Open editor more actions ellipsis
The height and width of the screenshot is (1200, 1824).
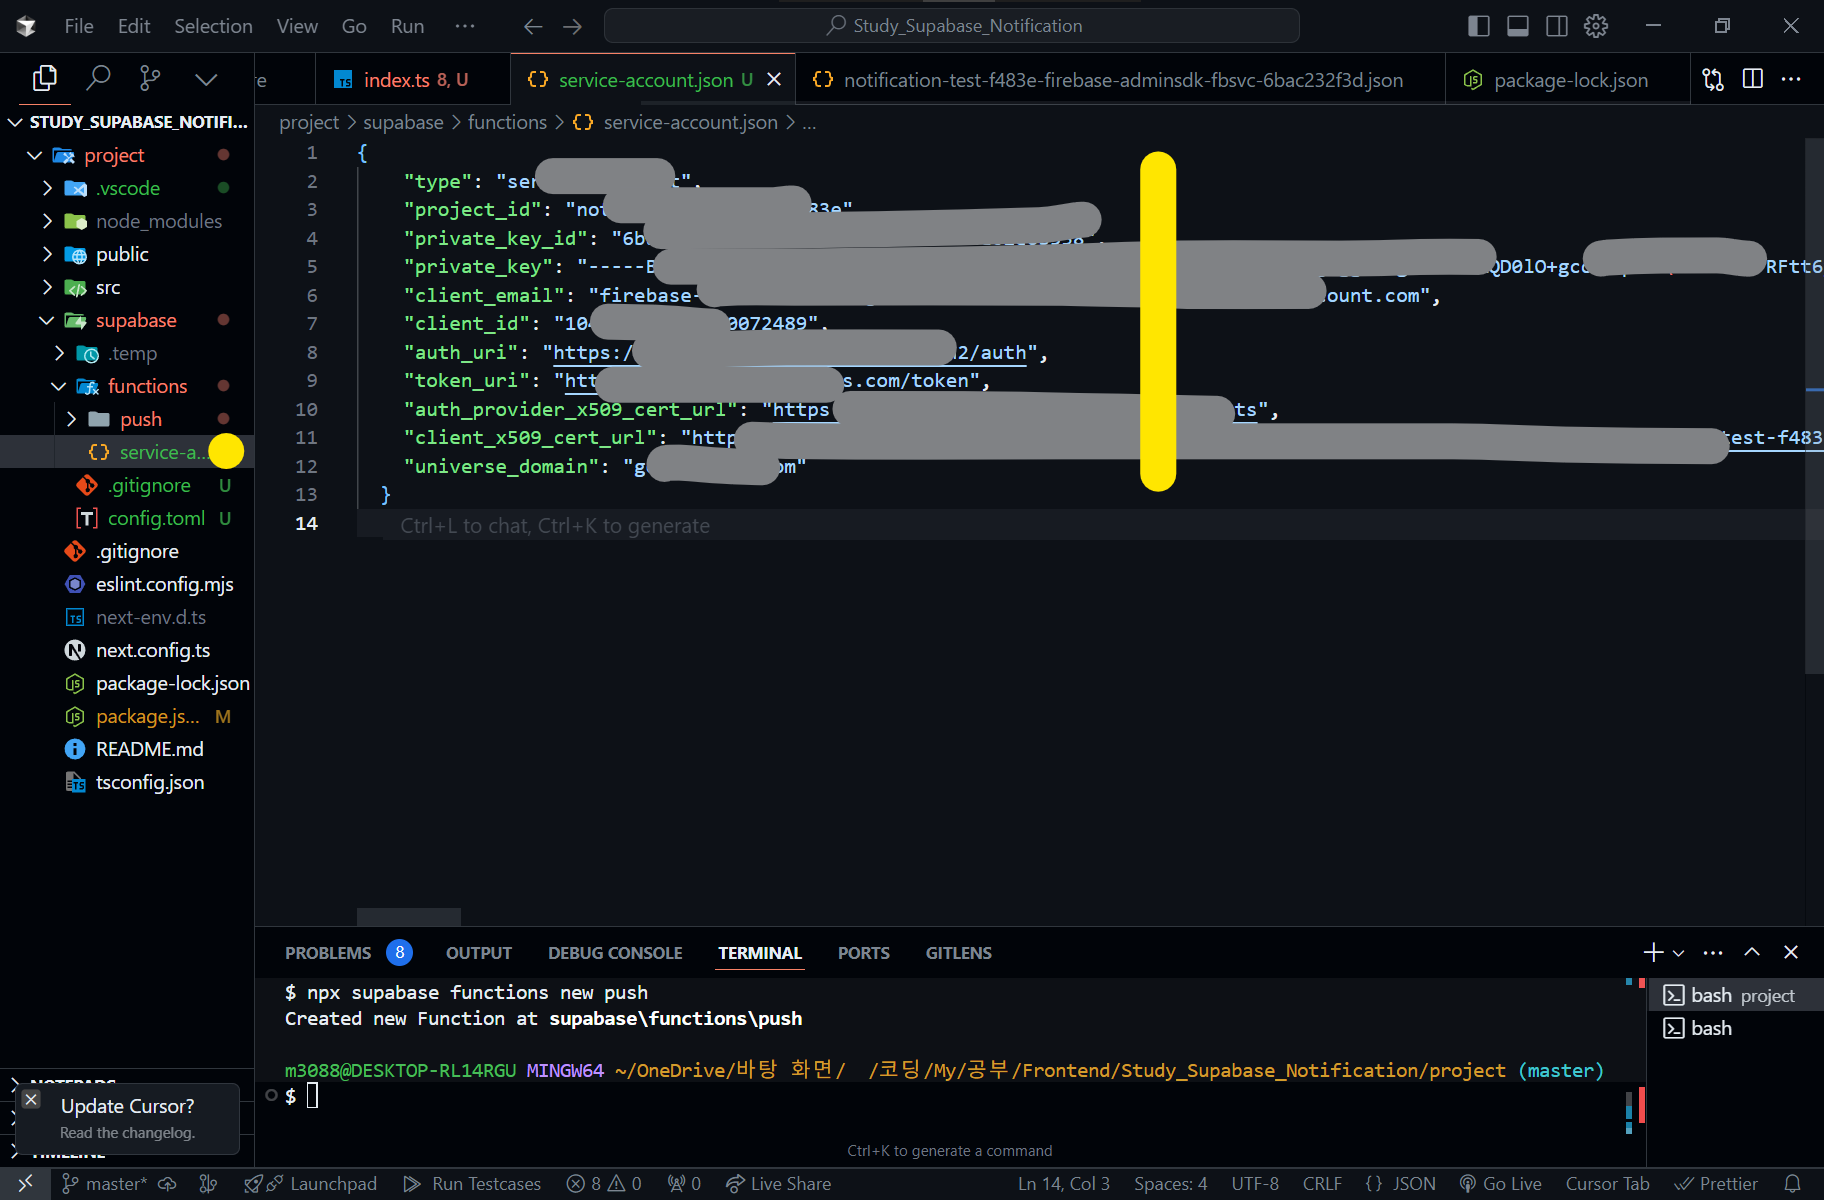click(1791, 79)
